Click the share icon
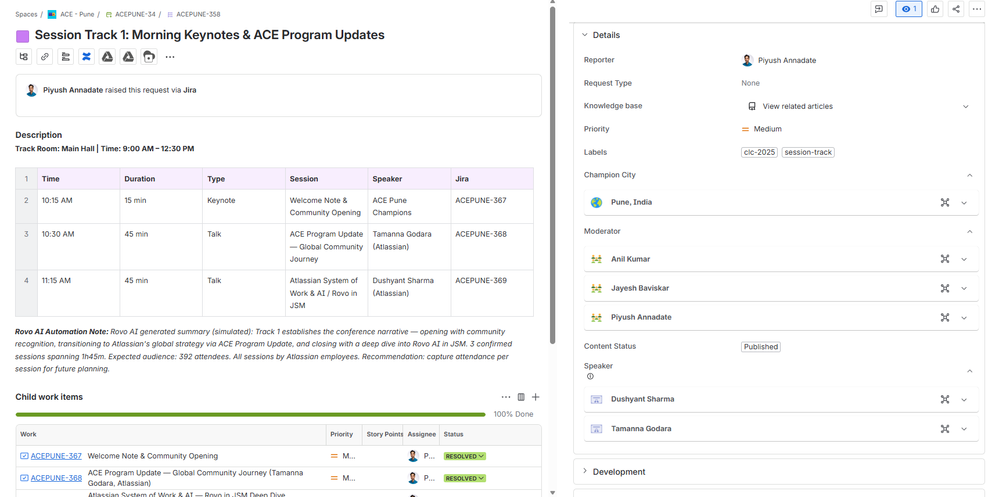This screenshot has width=999, height=497. tap(956, 9)
